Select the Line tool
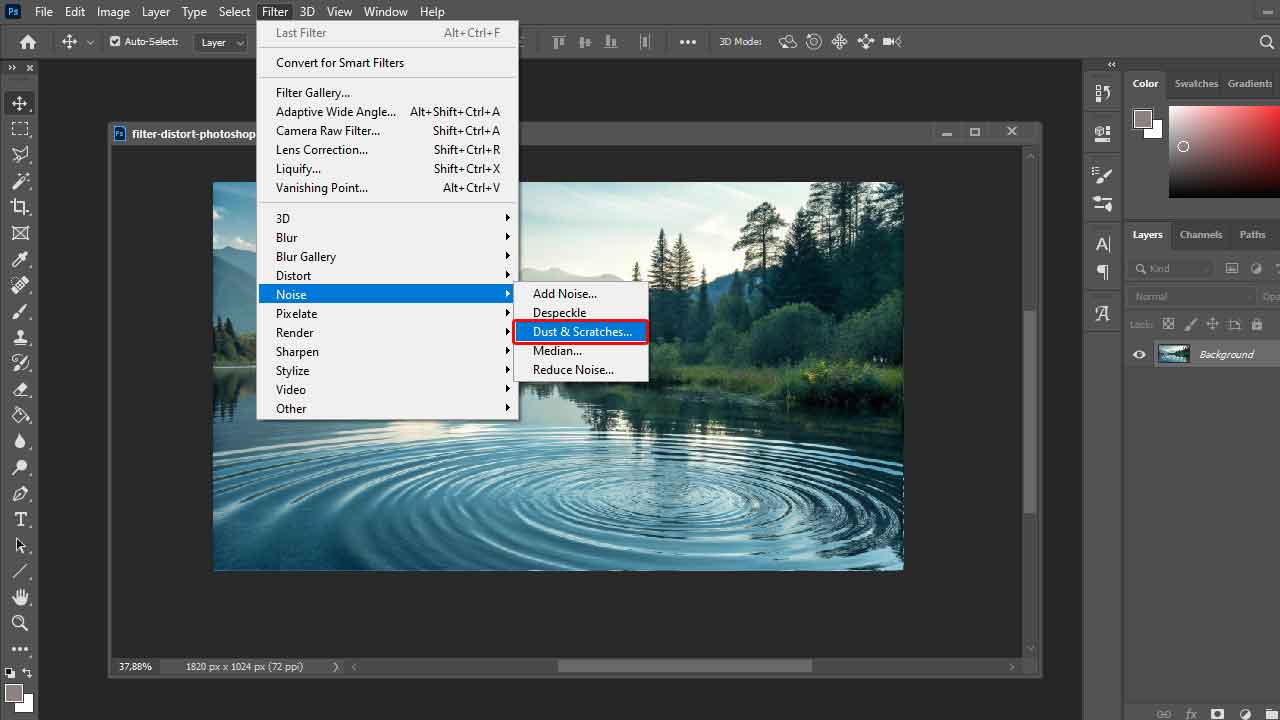This screenshot has height=720, width=1280. click(19, 571)
